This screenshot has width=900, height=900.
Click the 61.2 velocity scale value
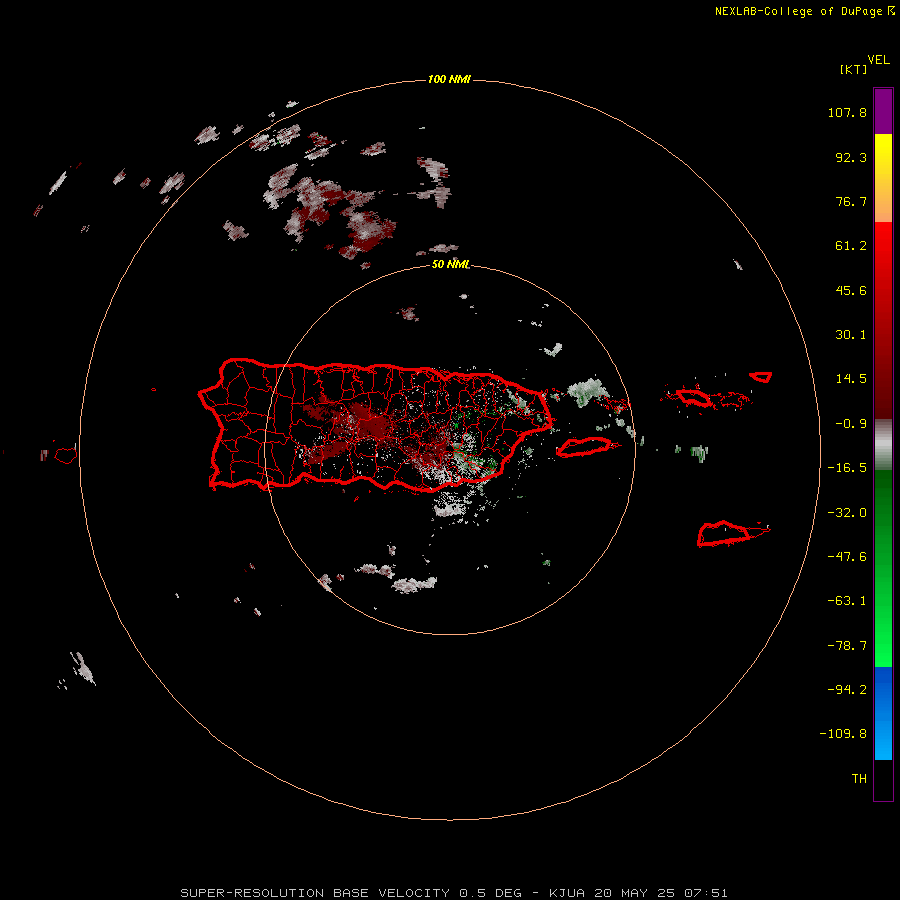[851, 246]
